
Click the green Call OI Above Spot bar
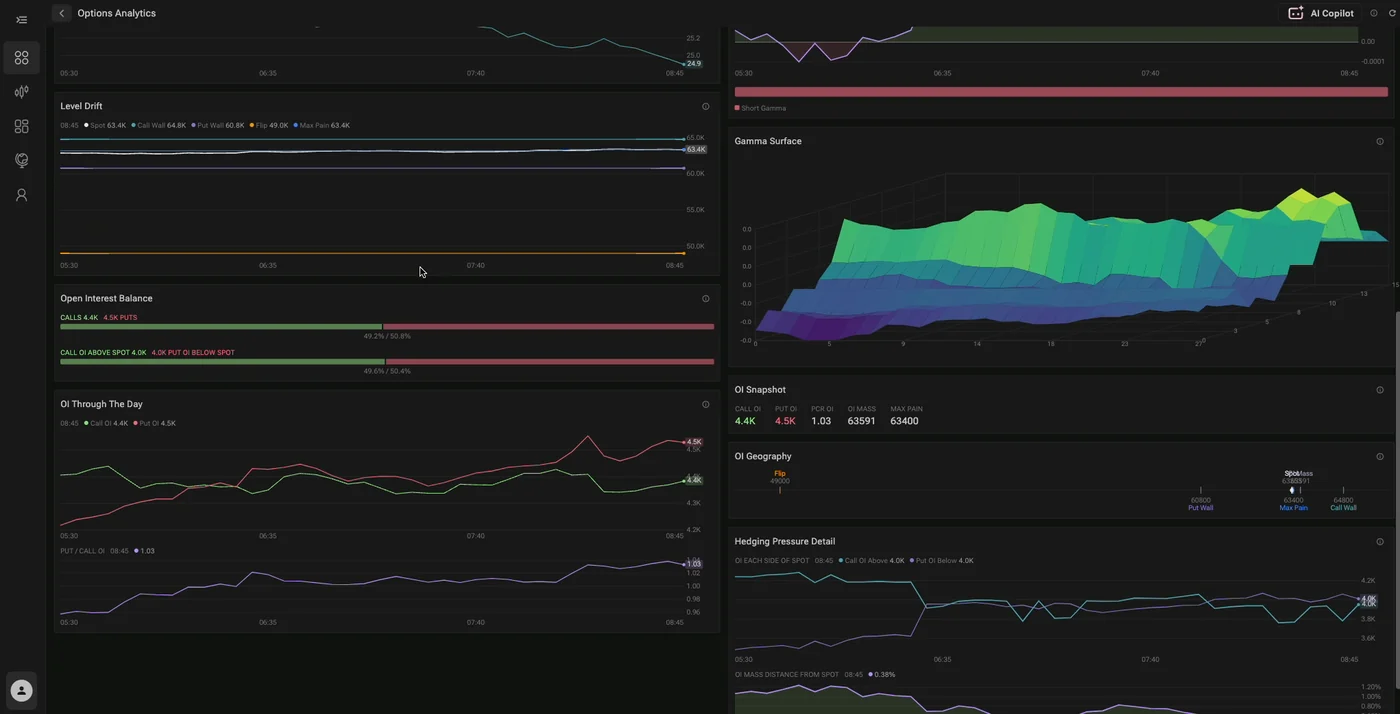[x=222, y=361]
